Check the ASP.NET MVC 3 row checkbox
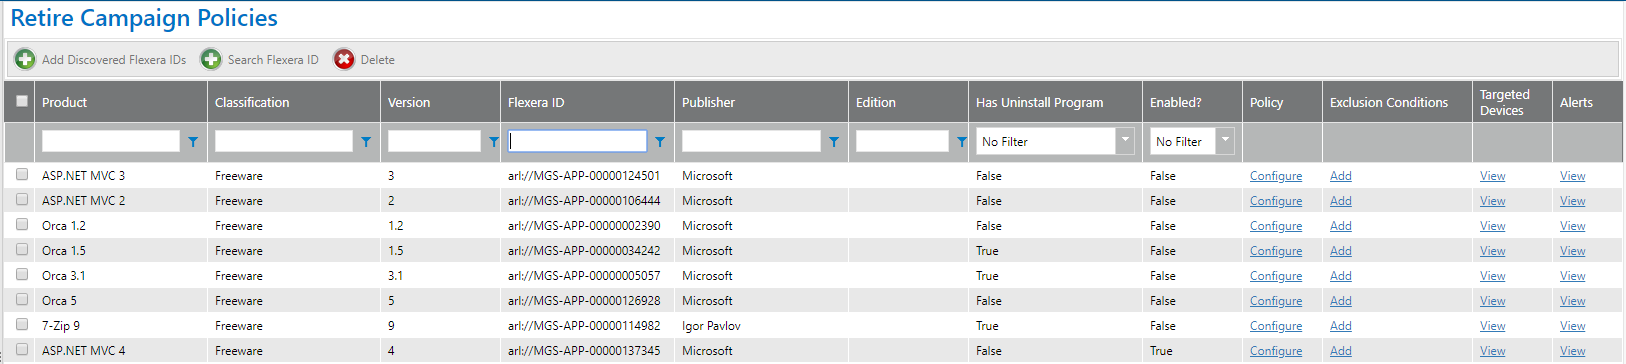This screenshot has width=1626, height=364. point(22,174)
